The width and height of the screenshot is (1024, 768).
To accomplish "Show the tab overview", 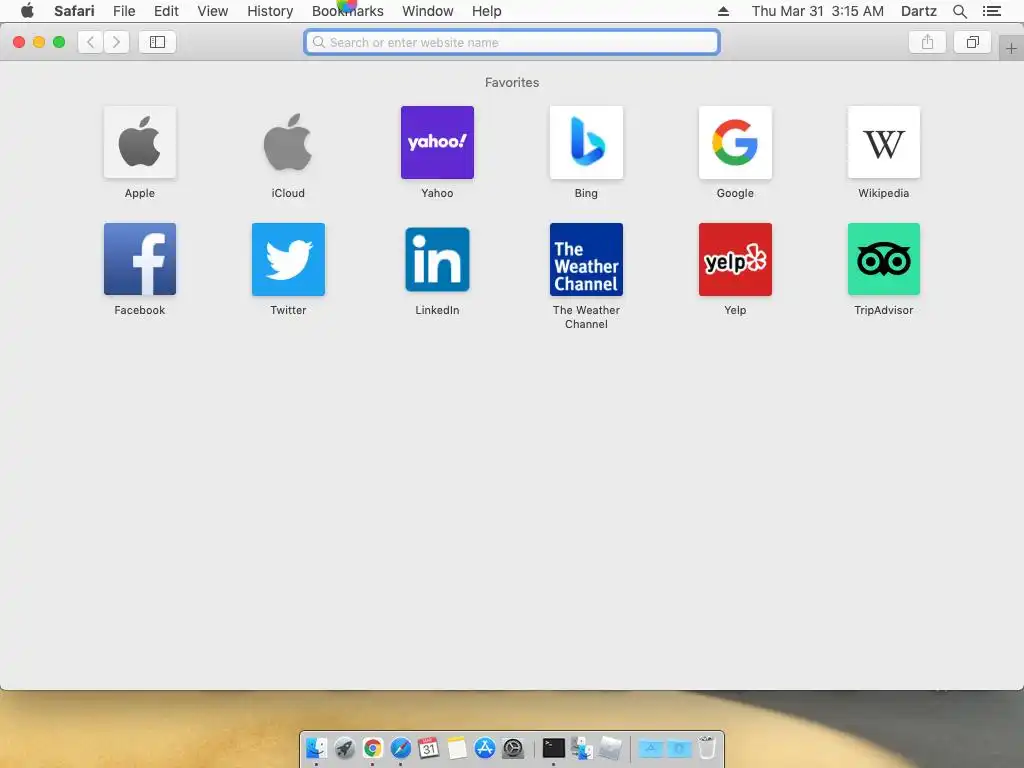I will click(x=972, y=42).
